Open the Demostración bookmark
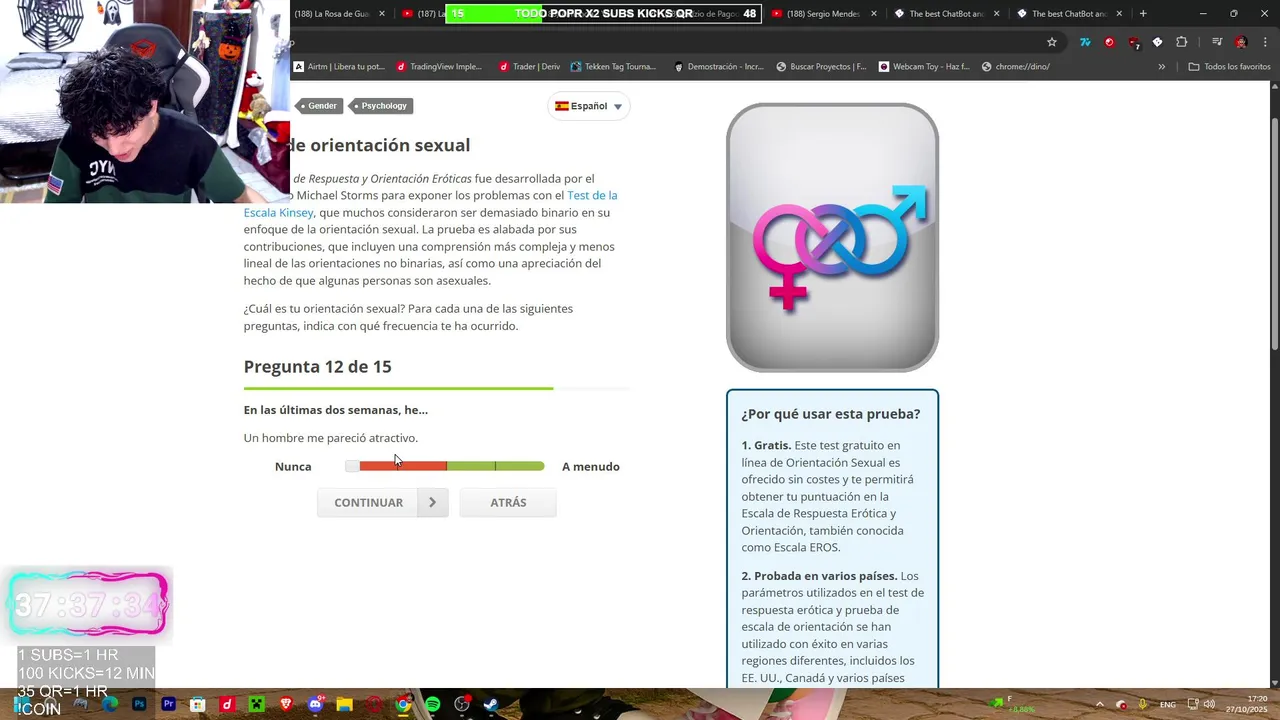The image size is (1280, 720). (x=719, y=67)
